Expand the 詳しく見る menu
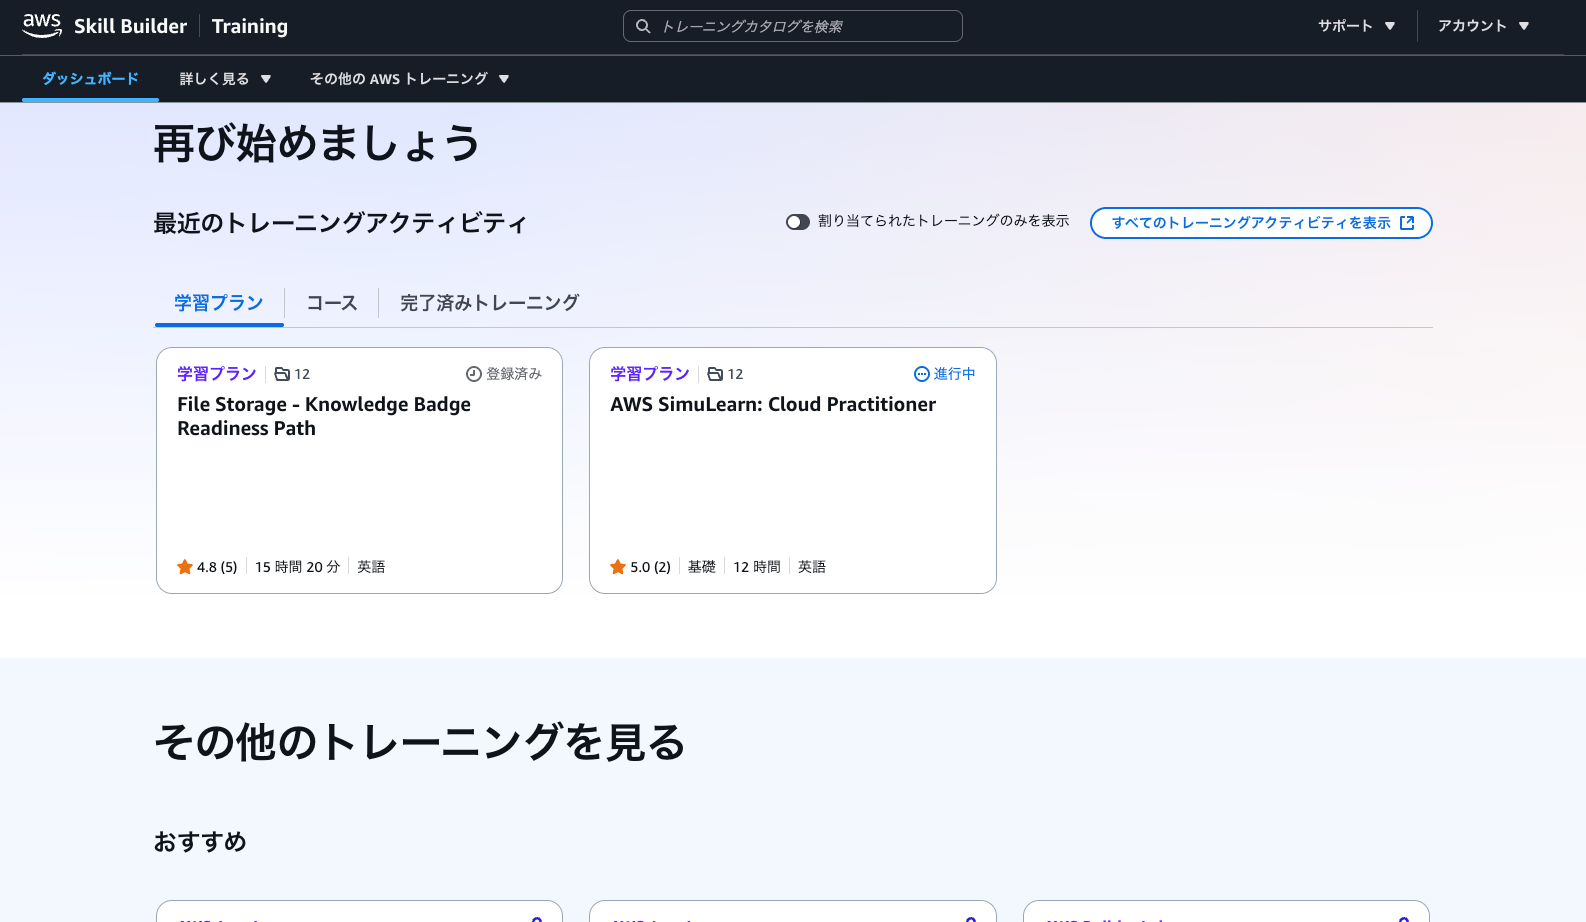 (x=225, y=79)
